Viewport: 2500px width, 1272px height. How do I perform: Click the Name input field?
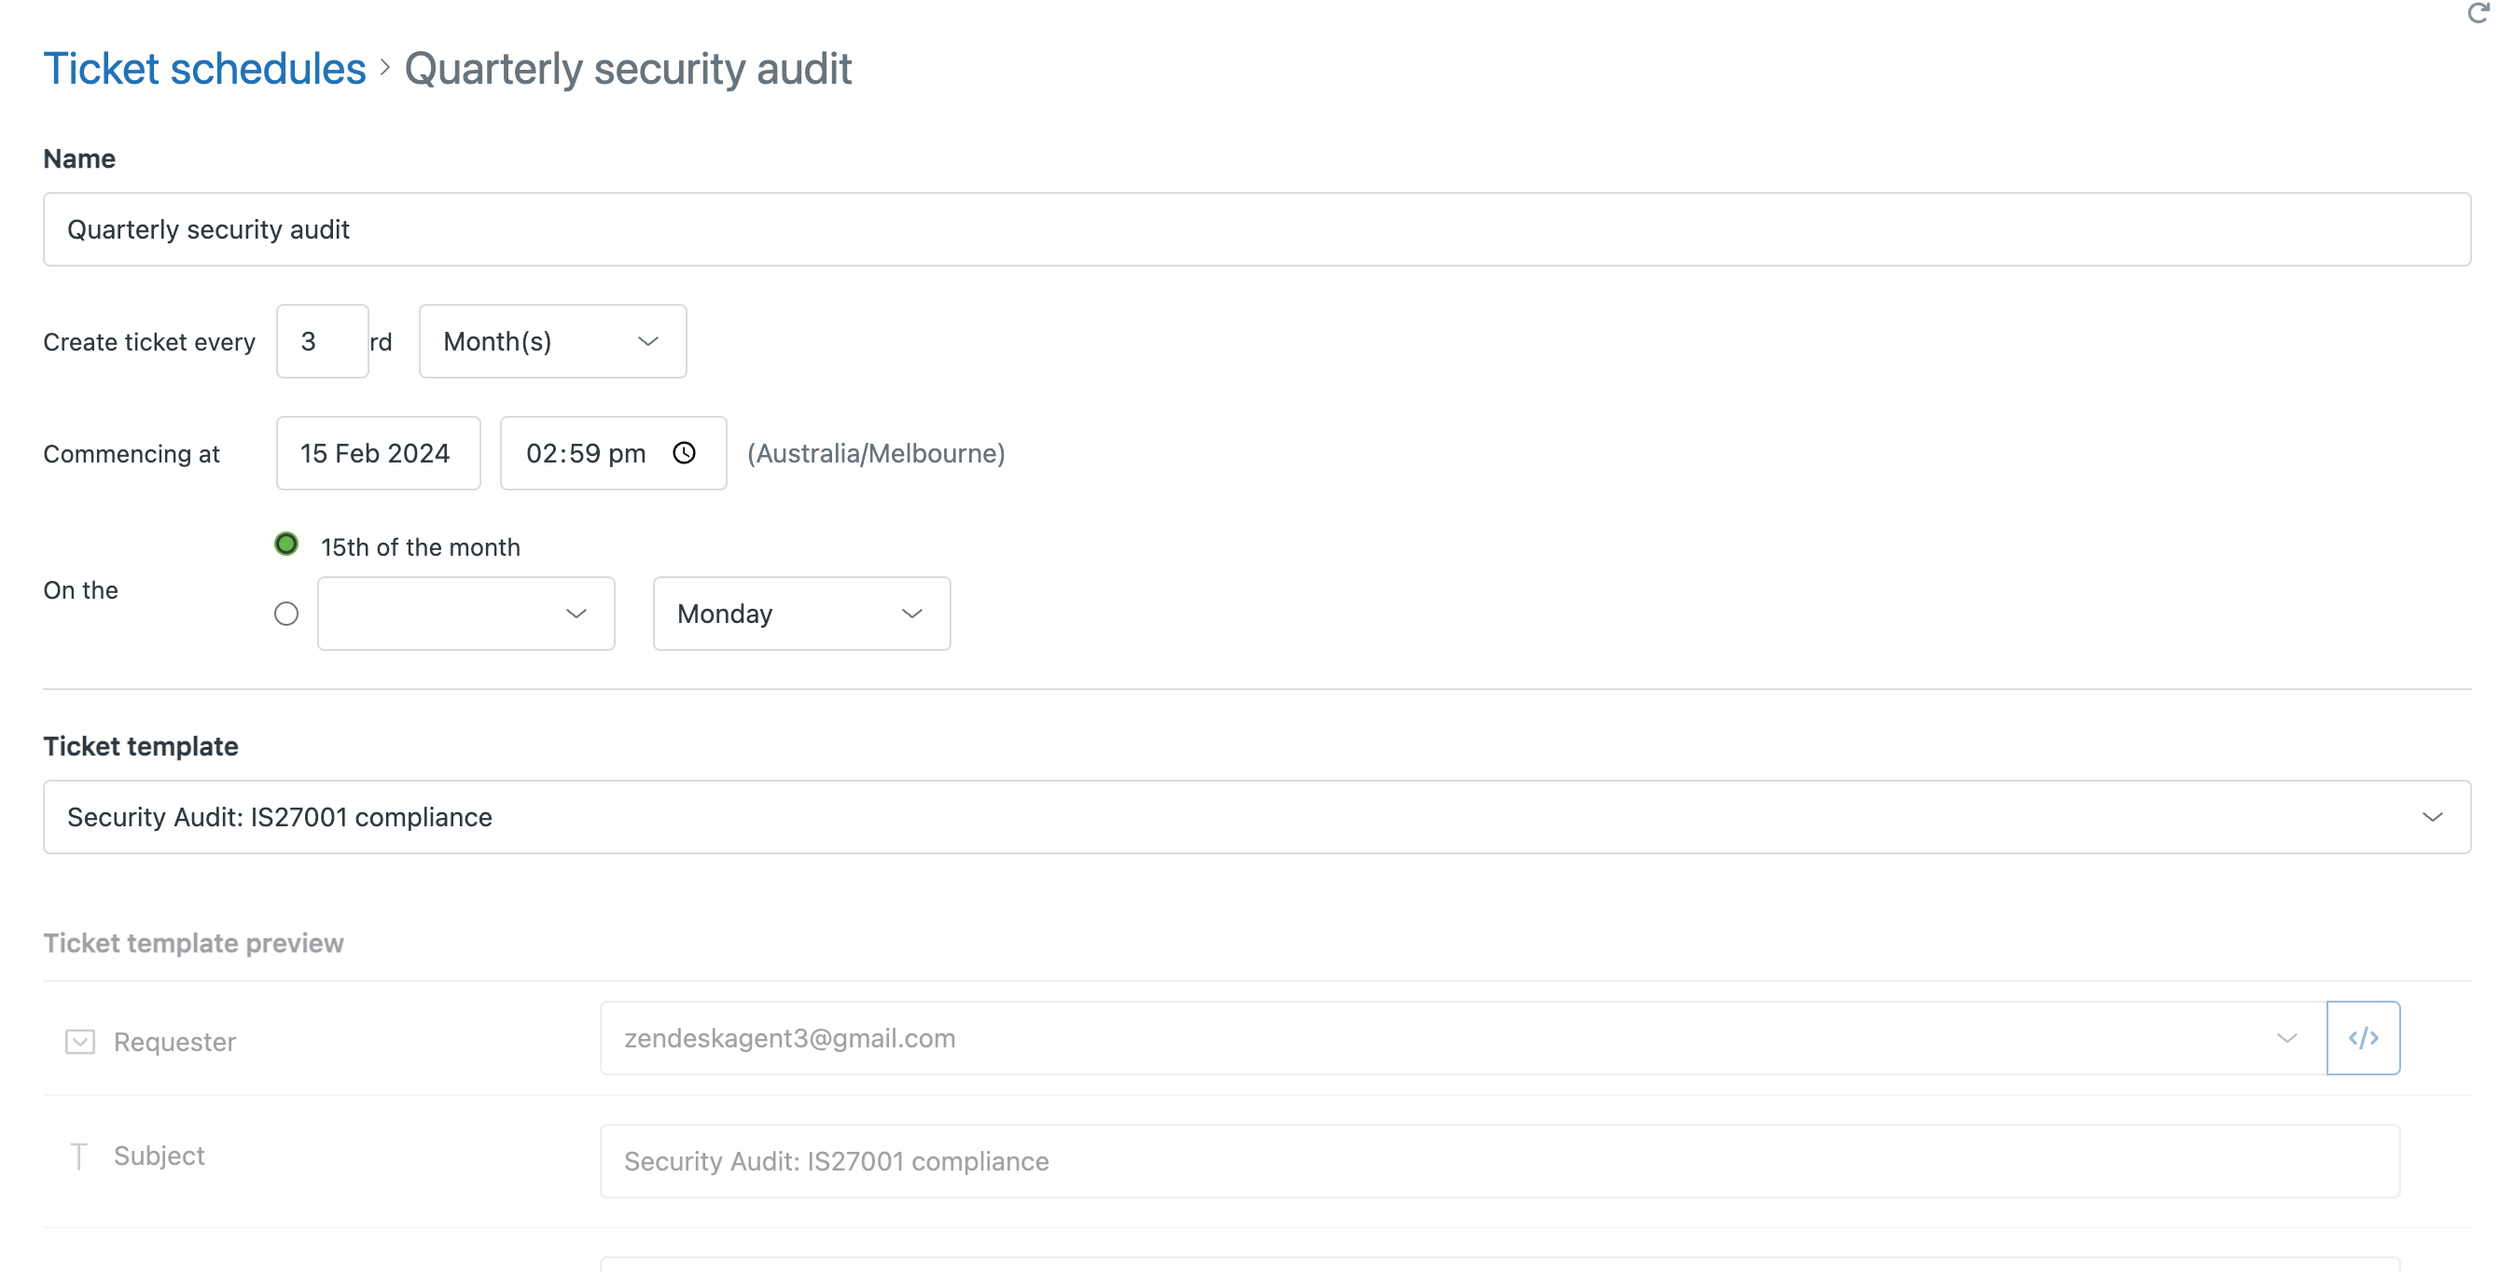[1256, 229]
